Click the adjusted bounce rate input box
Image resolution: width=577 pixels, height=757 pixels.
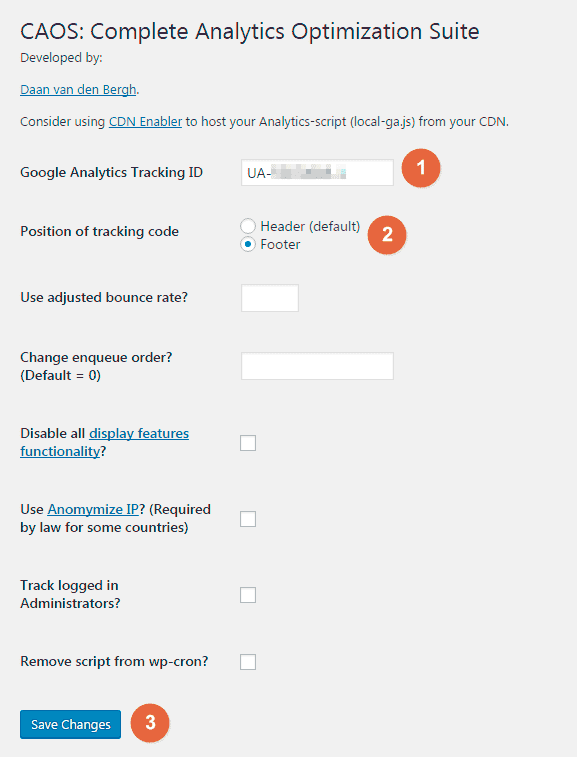tap(270, 298)
